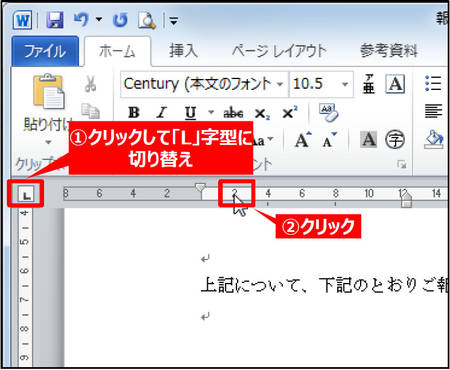
Task: Open the underline style dropdown arrow
Action: tap(211, 112)
